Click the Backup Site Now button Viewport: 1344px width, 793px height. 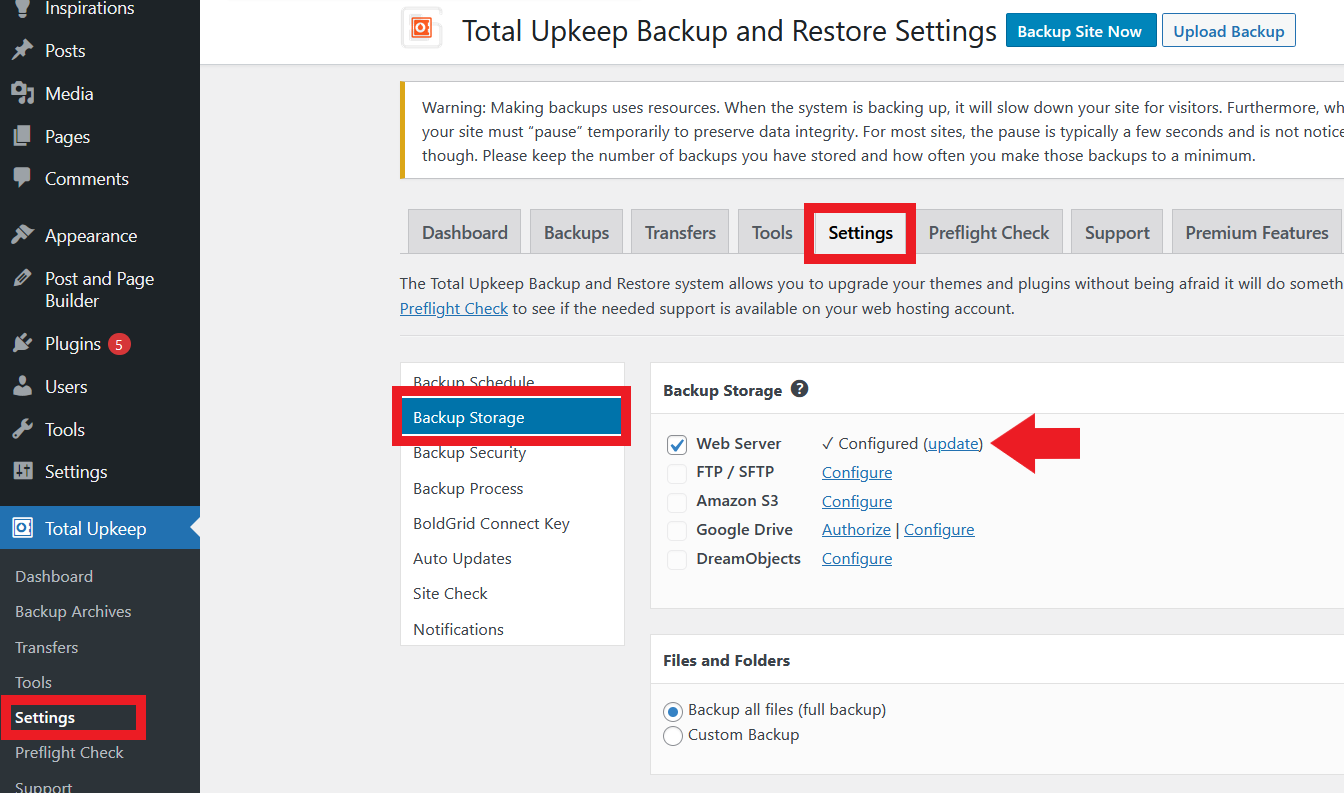[1081, 30]
